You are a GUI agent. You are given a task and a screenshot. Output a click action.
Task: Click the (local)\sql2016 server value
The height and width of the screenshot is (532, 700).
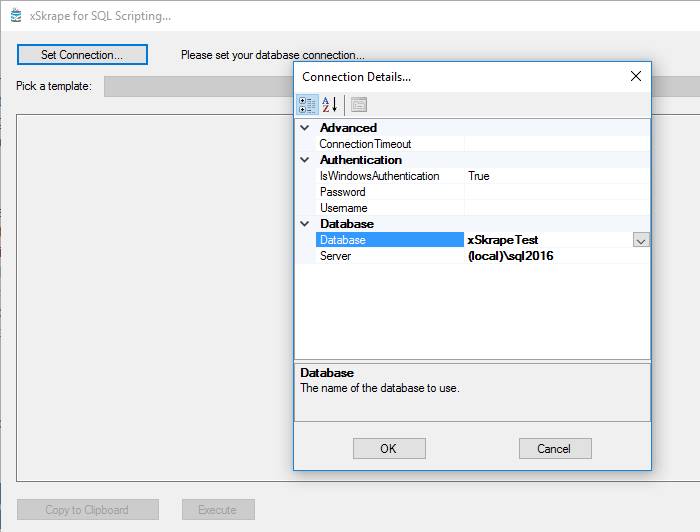511,256
